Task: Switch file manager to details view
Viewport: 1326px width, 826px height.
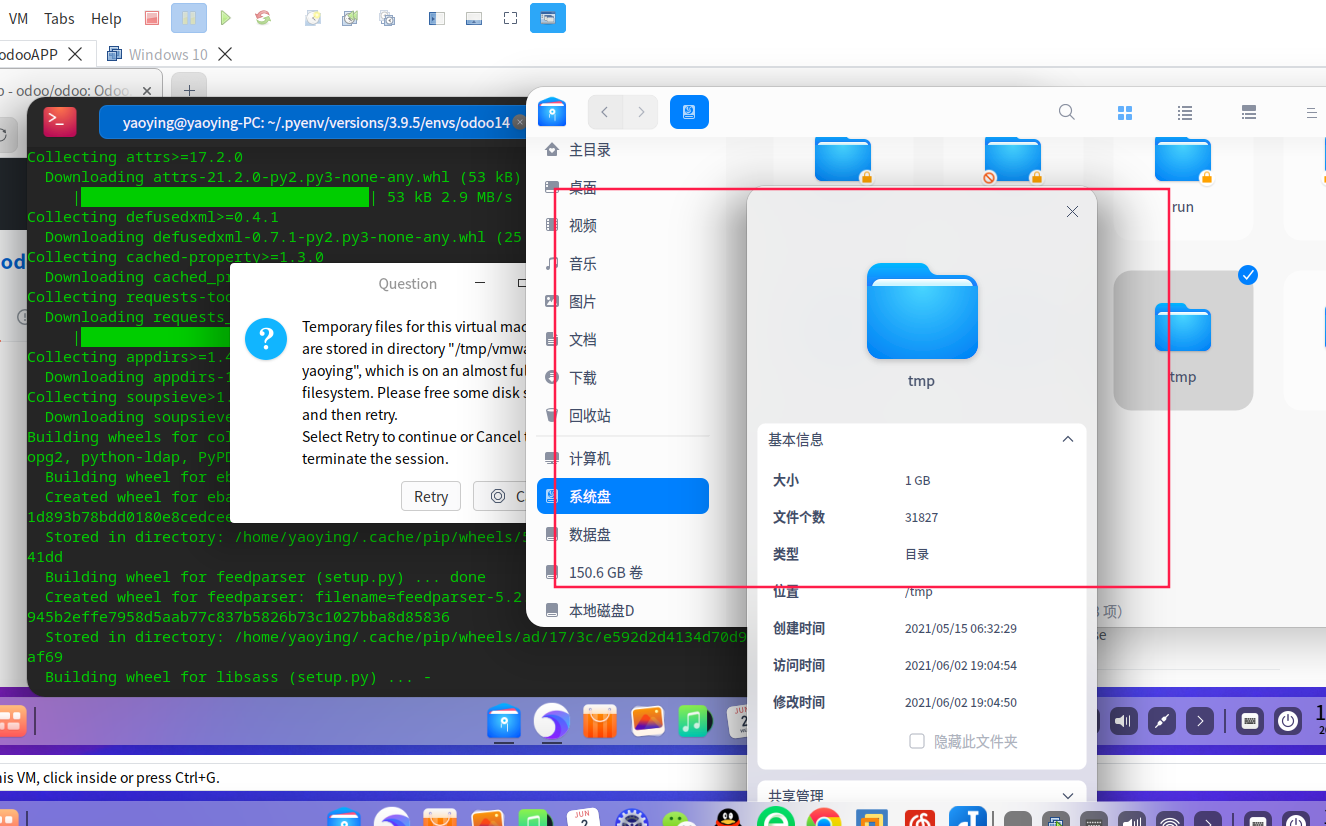Action: tap(1248, 113)
